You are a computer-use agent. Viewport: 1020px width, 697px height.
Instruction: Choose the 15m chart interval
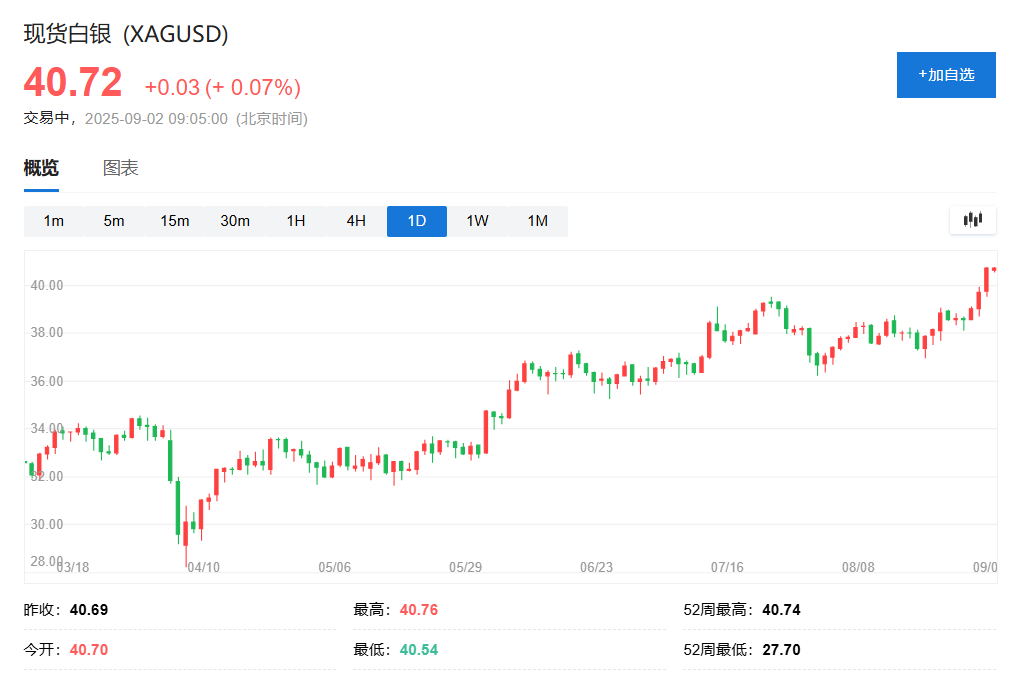coord(175,221)
